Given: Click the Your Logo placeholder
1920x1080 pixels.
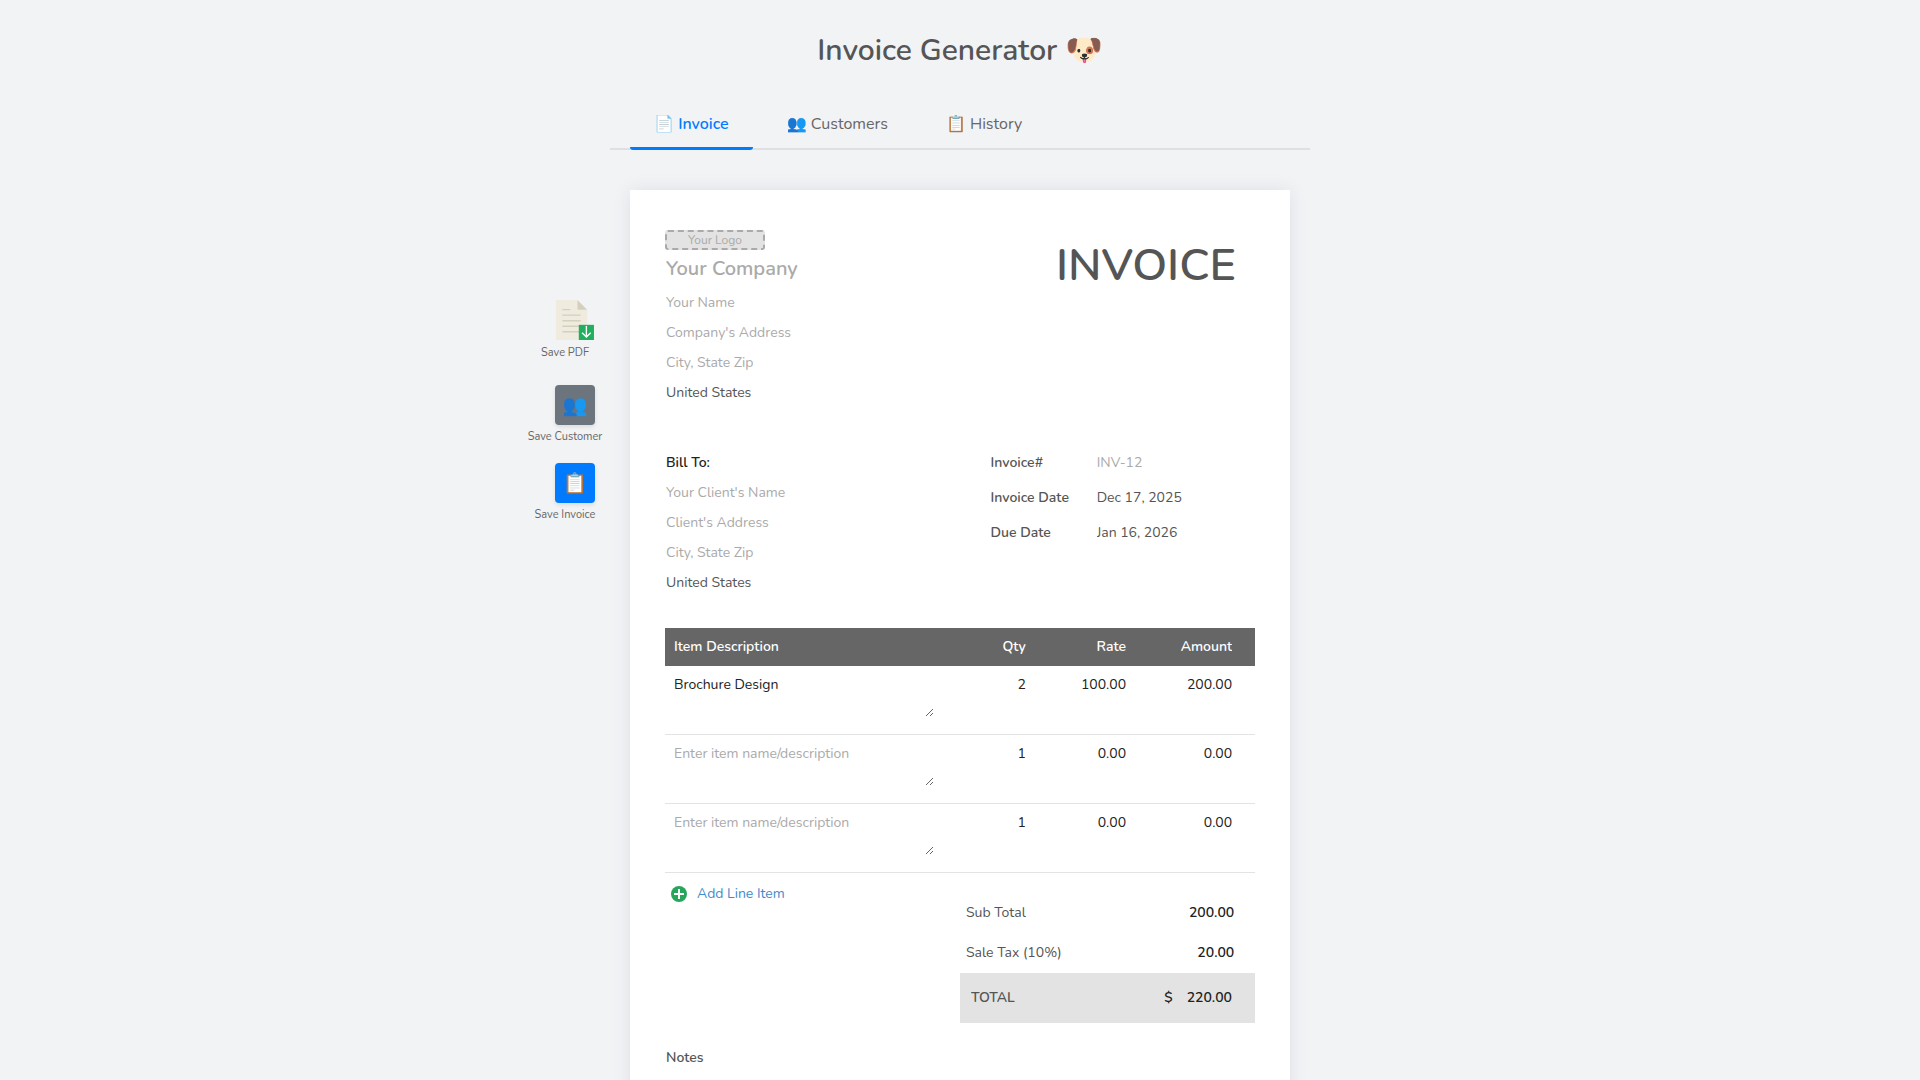Looking at the screenshot, I should (x=715, y=240).
